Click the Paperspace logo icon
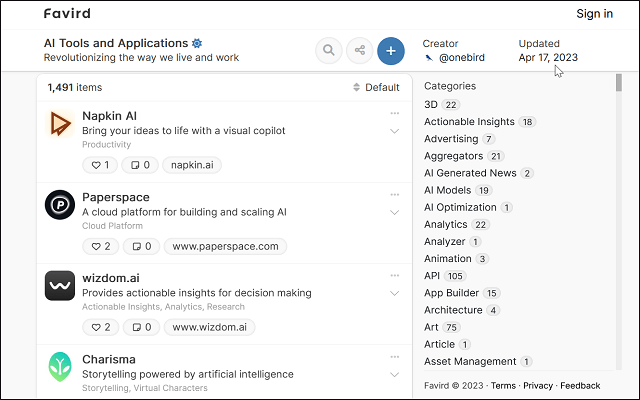The height and width of the screenshot is (400, 640). [60, 205]
